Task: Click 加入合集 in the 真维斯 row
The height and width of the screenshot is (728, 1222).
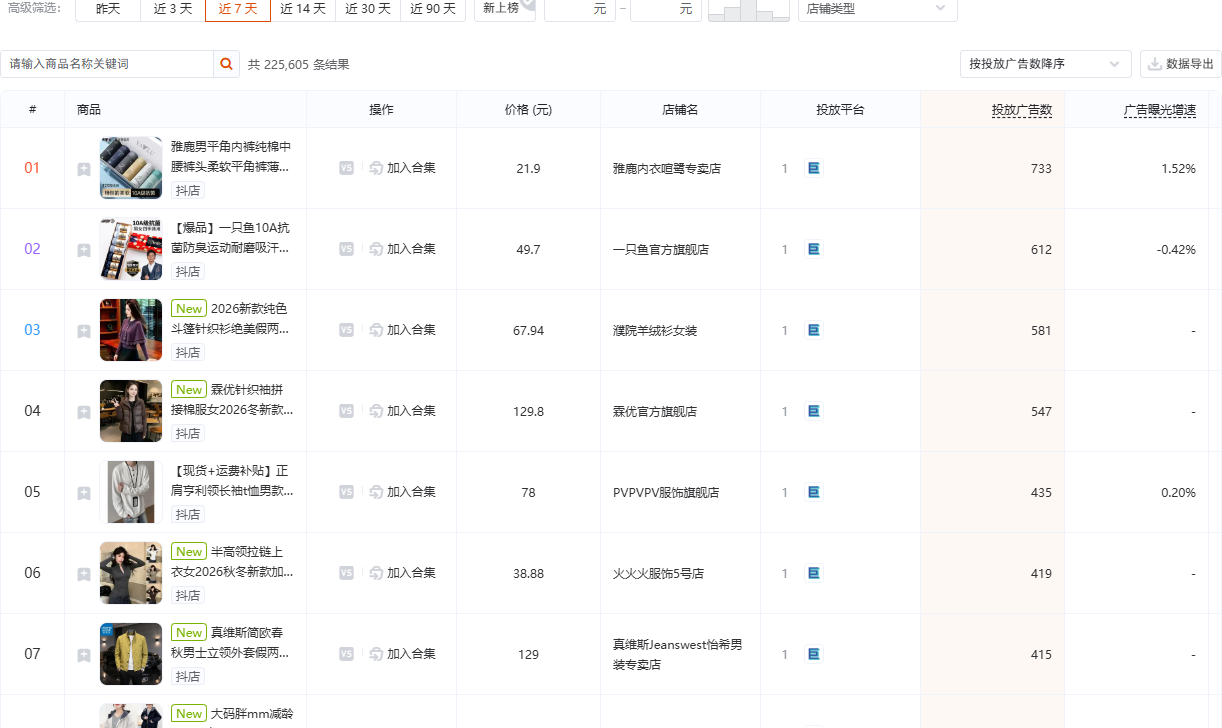Action: (x=403, y=654)
